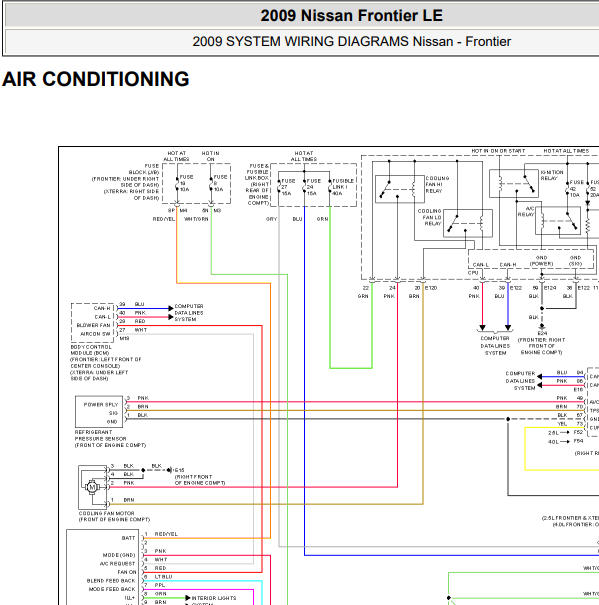The image size is (599, 605).
Task: Select the "FUSE & FUSIBLE LINK BOX" label
Action: (257, 172)
